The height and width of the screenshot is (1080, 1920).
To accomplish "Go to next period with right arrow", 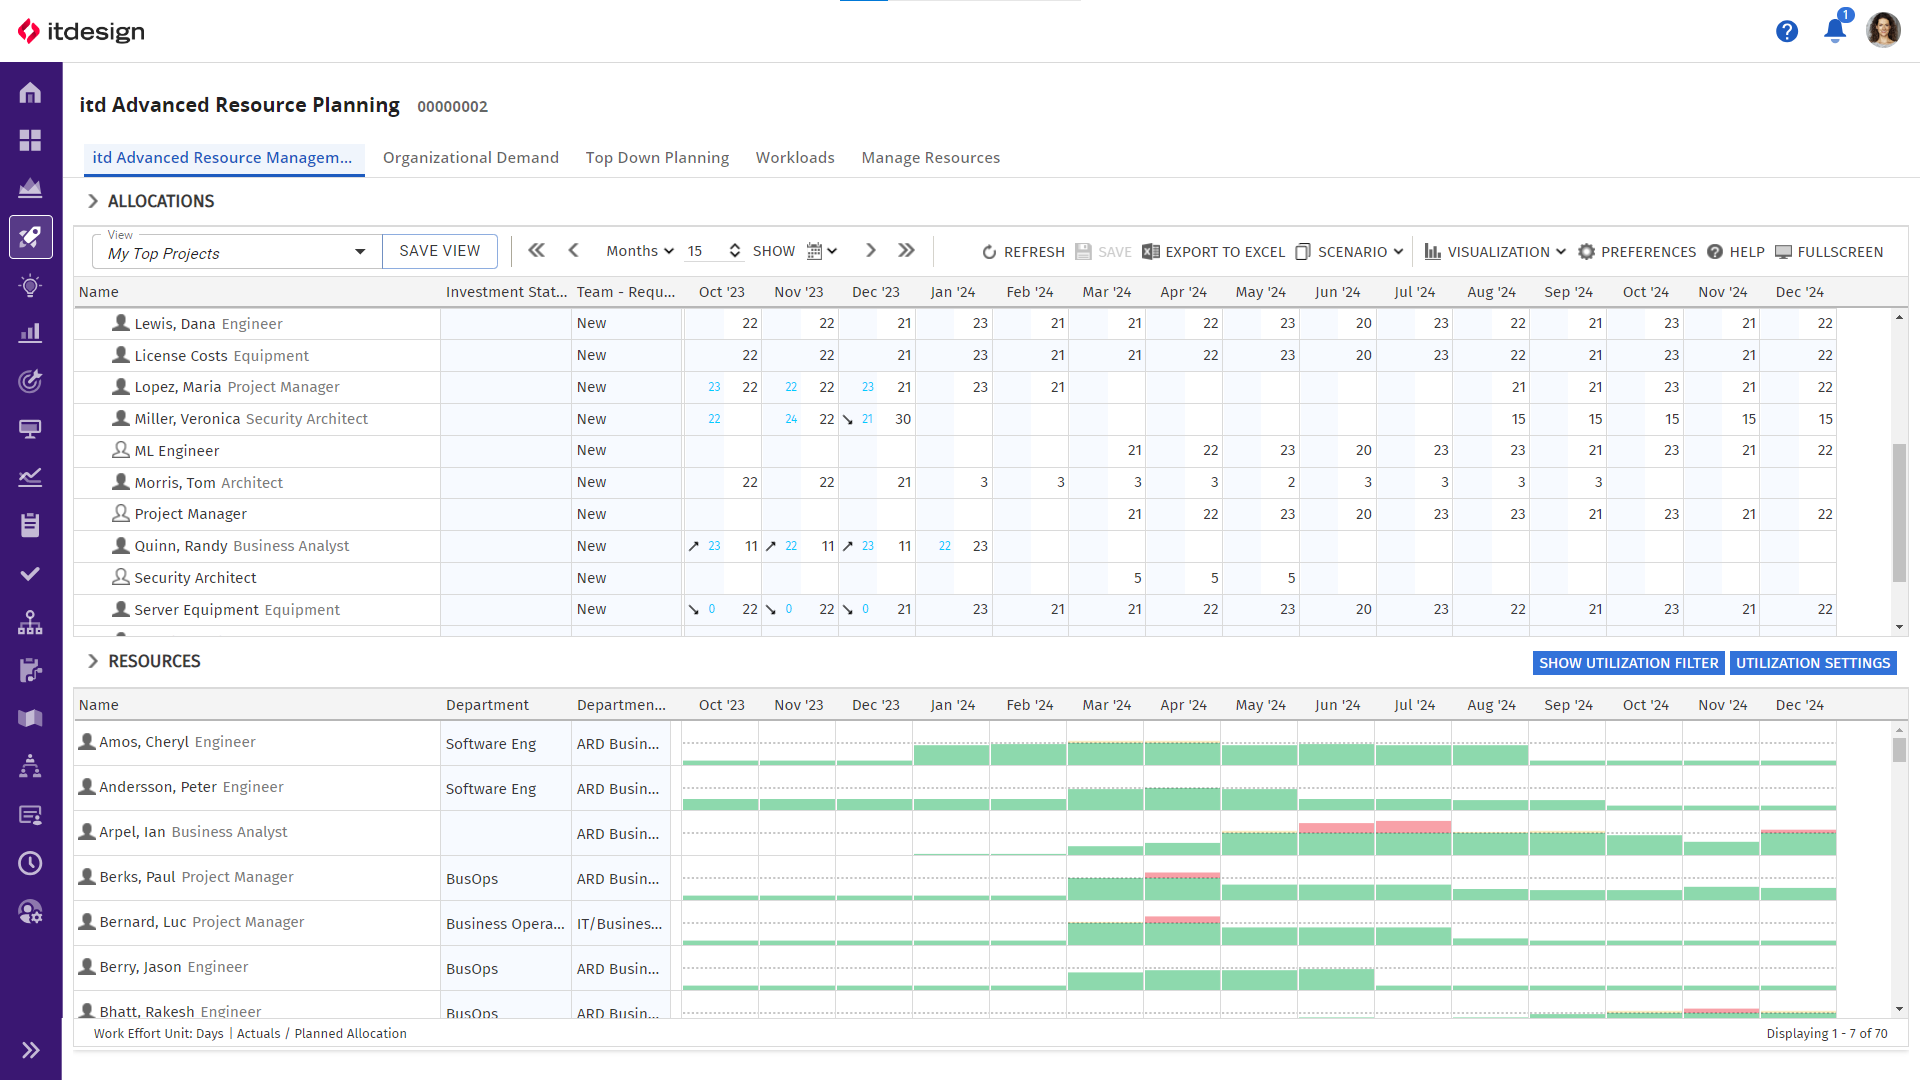I will 870,251.
